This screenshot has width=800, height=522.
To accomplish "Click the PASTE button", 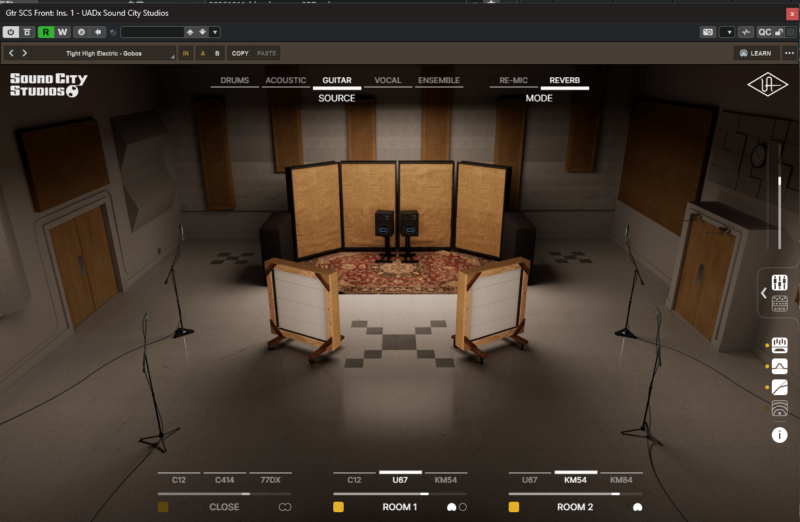I will tap(266, 53).
